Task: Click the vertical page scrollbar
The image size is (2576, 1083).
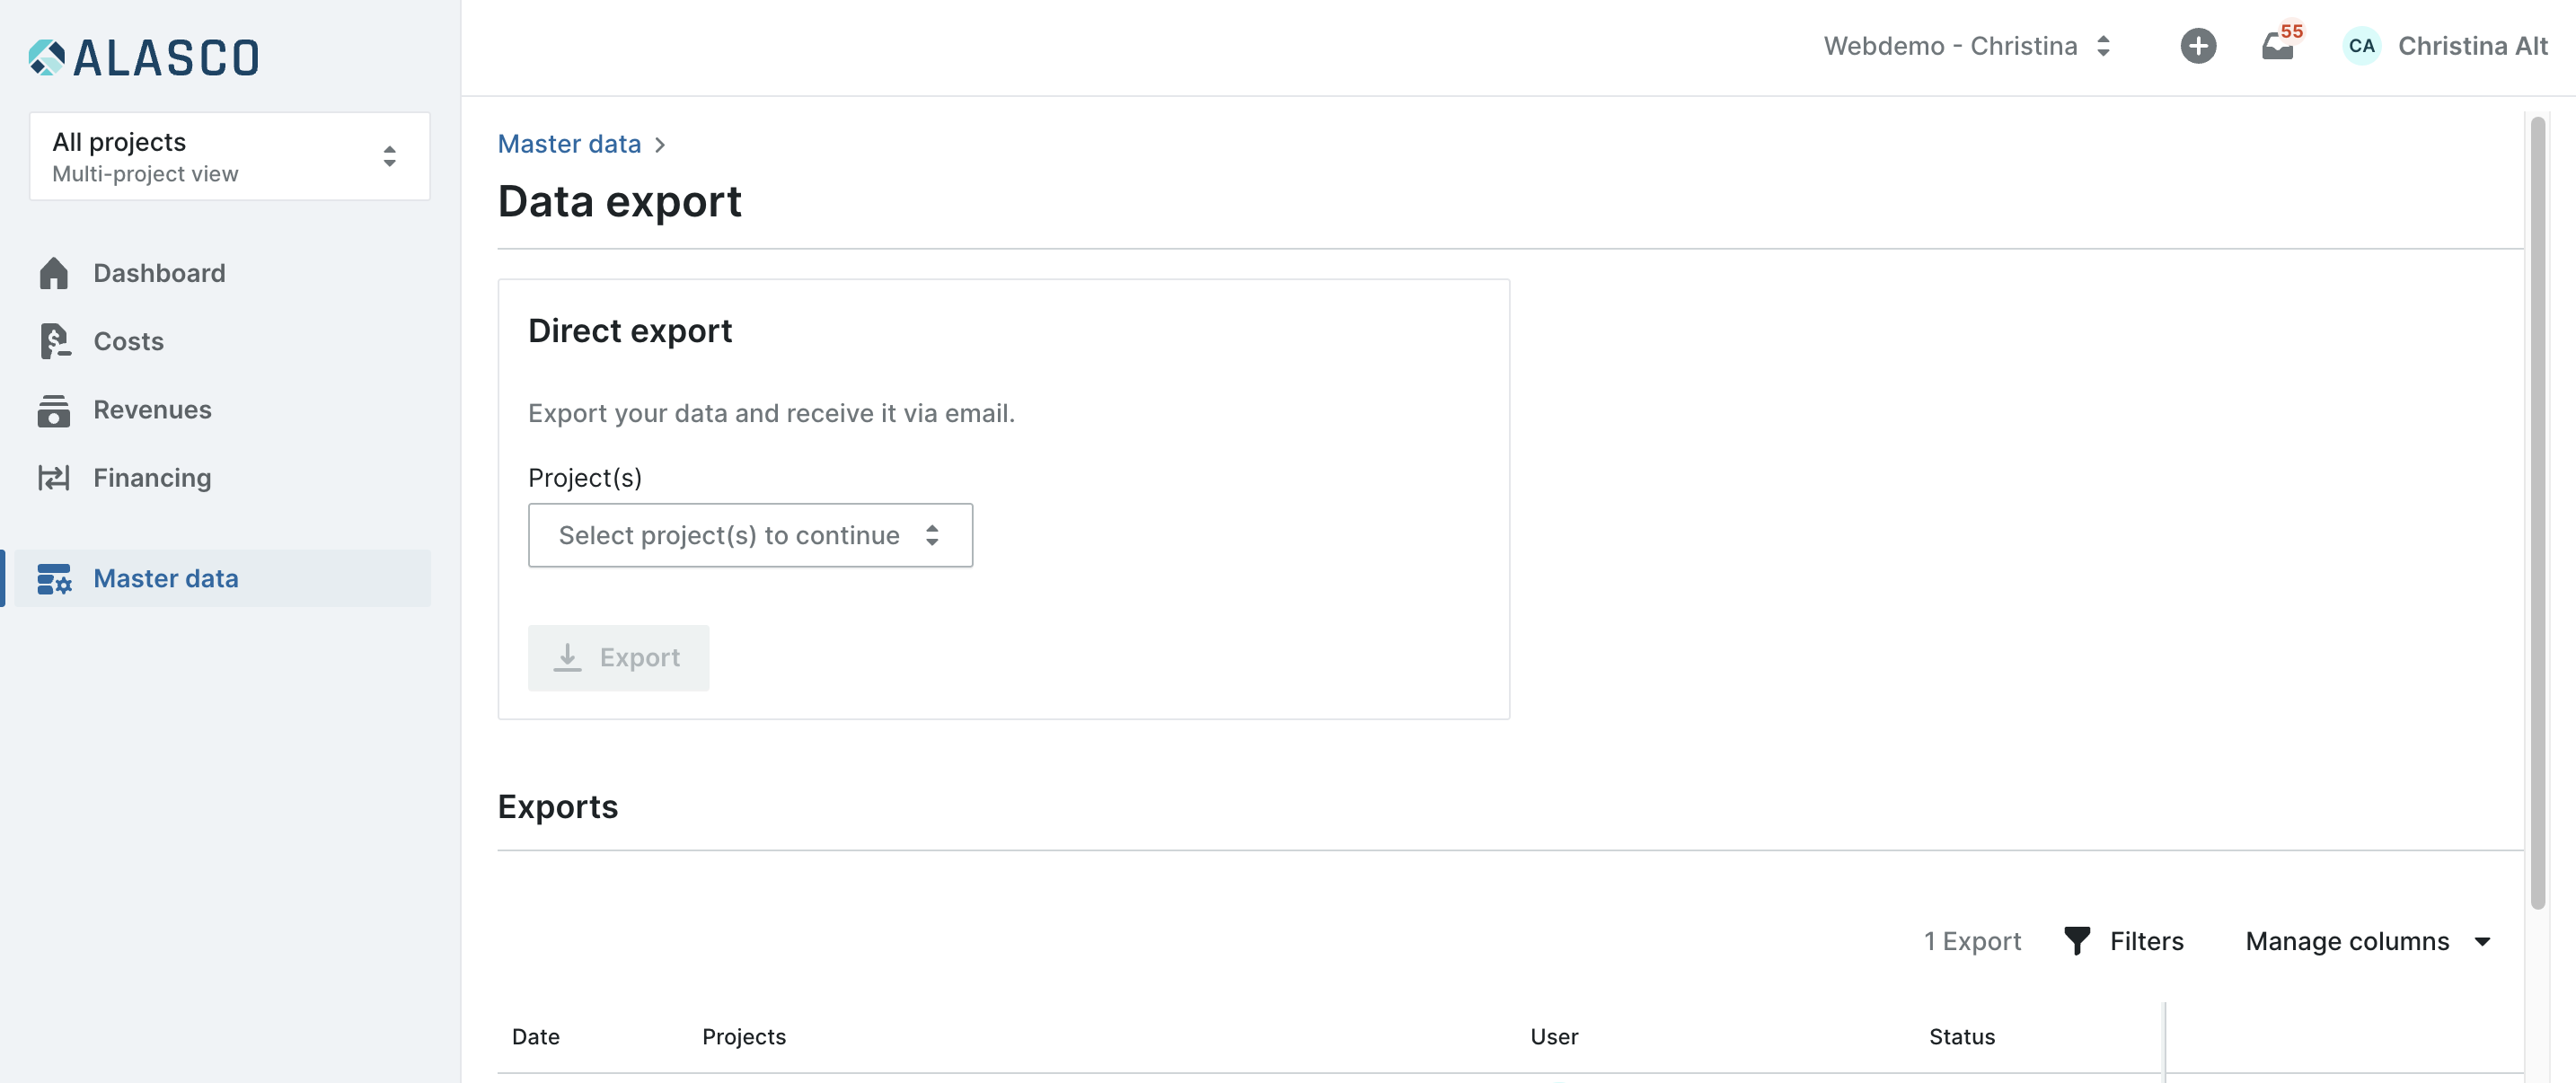Action: pos(2537,510)
